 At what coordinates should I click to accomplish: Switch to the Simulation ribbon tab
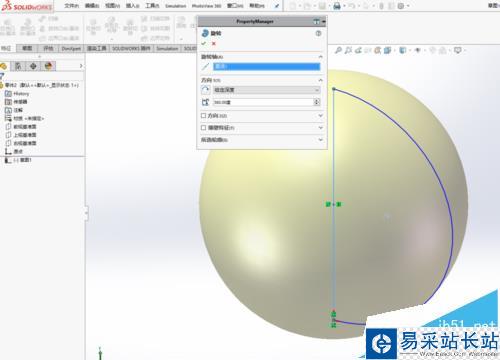pos(167,49)
